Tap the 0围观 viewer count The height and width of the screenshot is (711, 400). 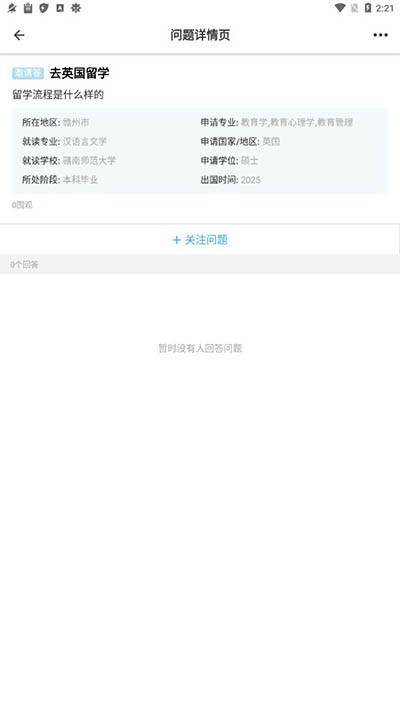pos(22,205)
